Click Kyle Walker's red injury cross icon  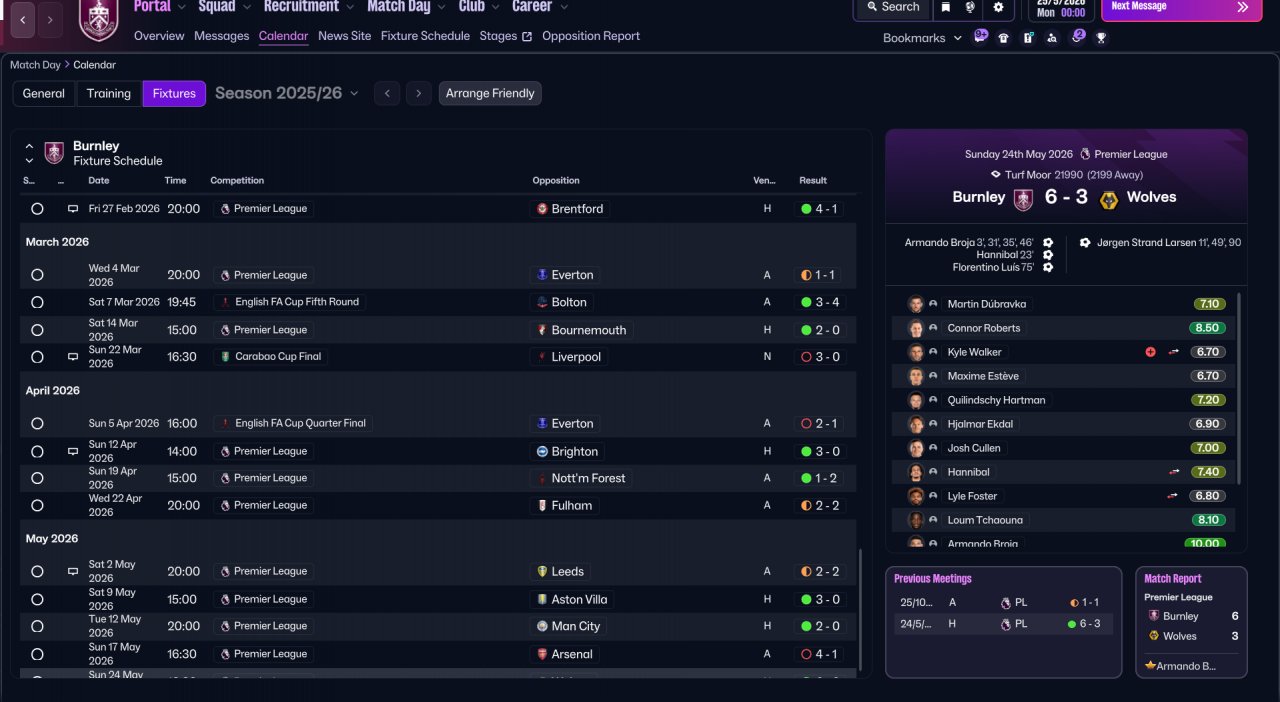coord(1151,352)
